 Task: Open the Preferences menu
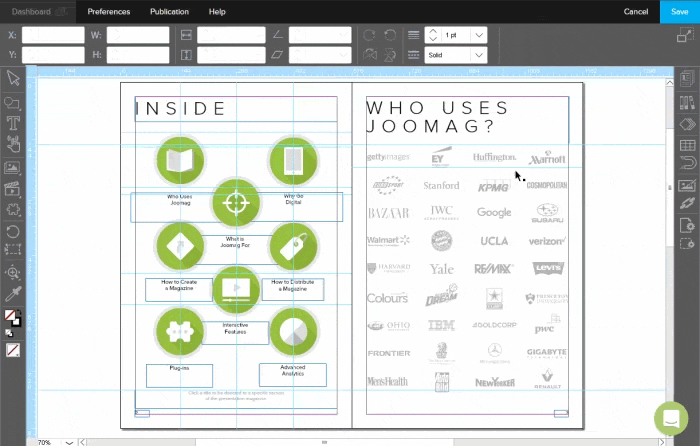point(109,11)
